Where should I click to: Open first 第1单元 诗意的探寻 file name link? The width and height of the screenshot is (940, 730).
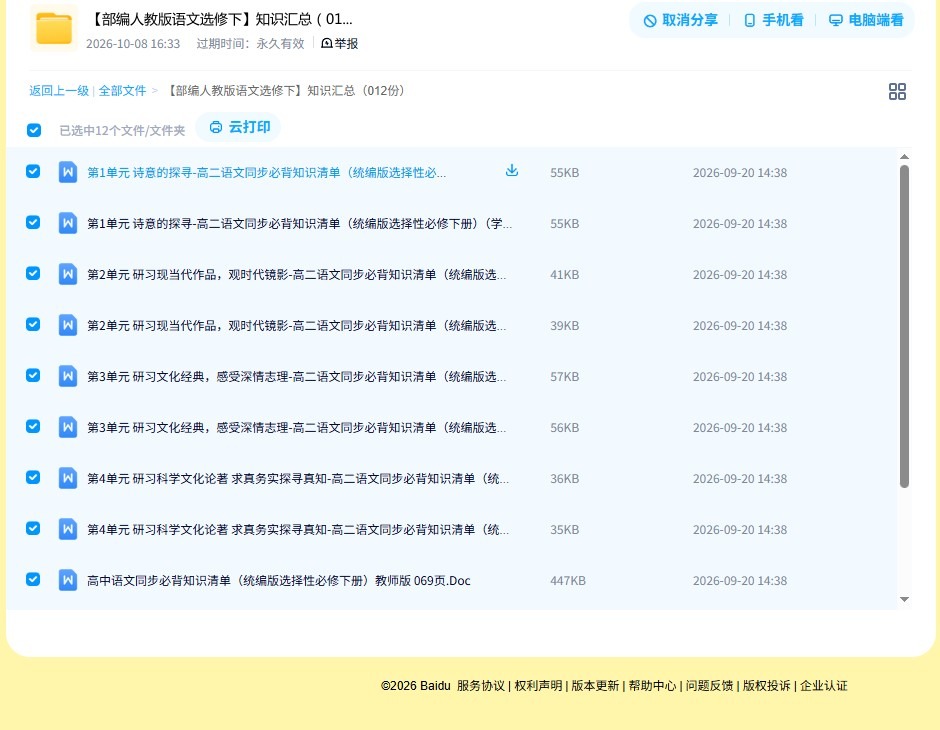266,173
